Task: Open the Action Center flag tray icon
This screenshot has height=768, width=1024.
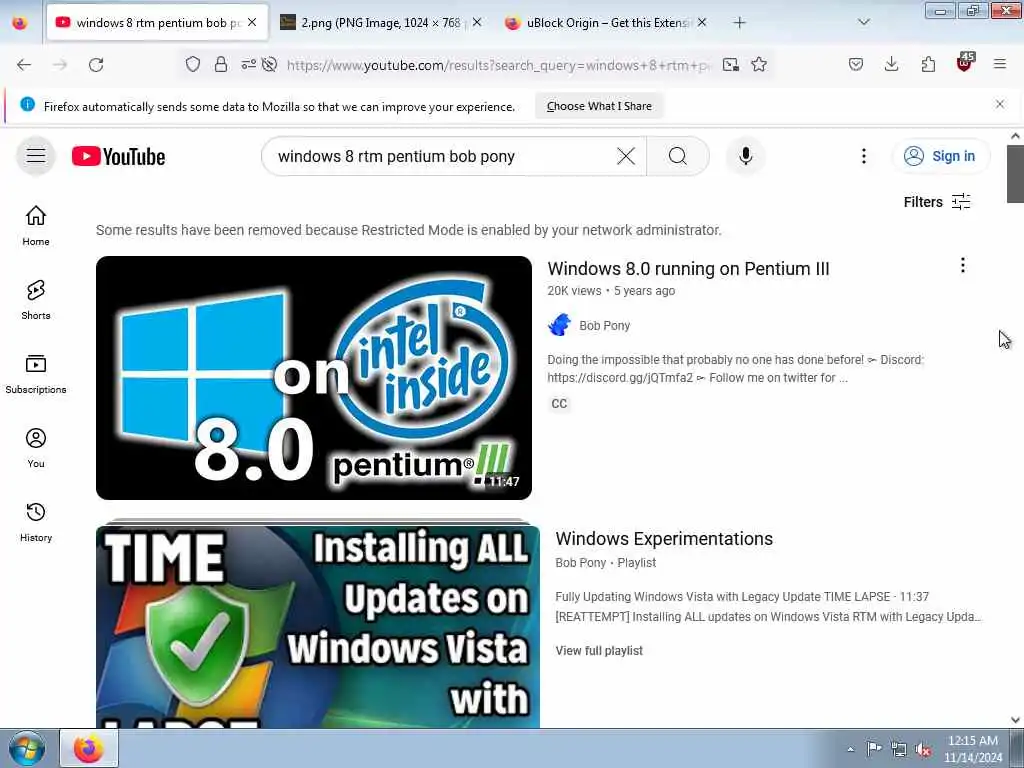Action: pyautogui.click(x=874, y=749)
